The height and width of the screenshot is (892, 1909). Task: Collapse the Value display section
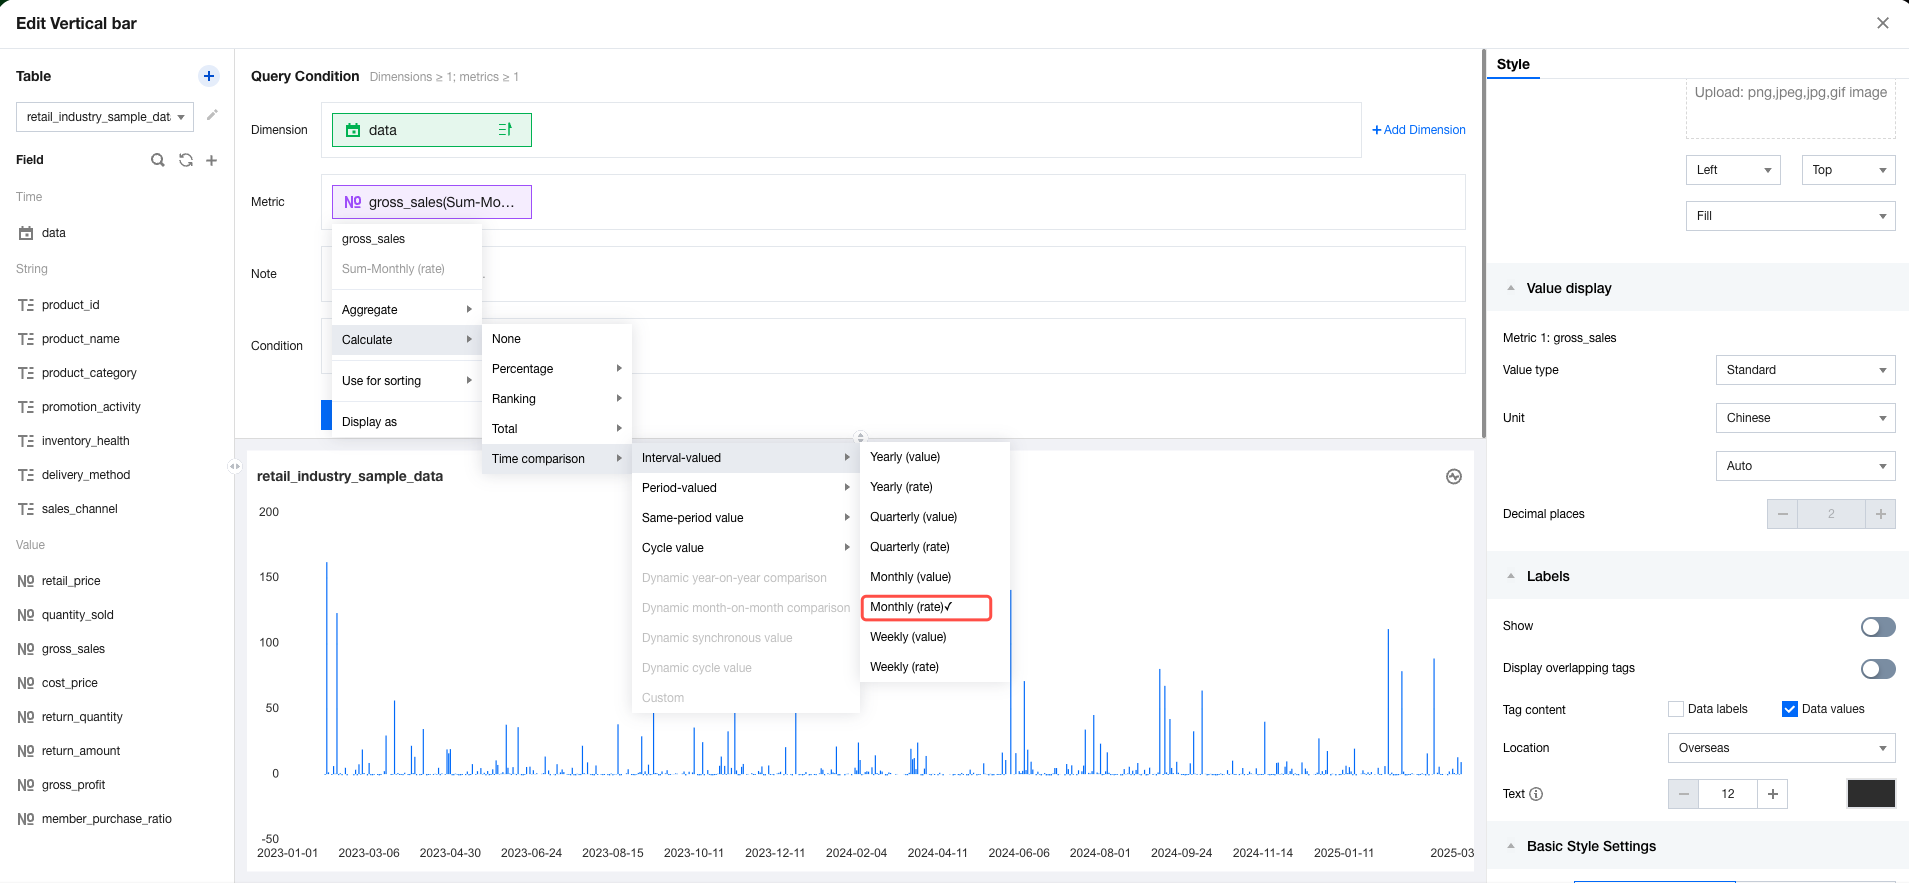[x=1511, y=288]
